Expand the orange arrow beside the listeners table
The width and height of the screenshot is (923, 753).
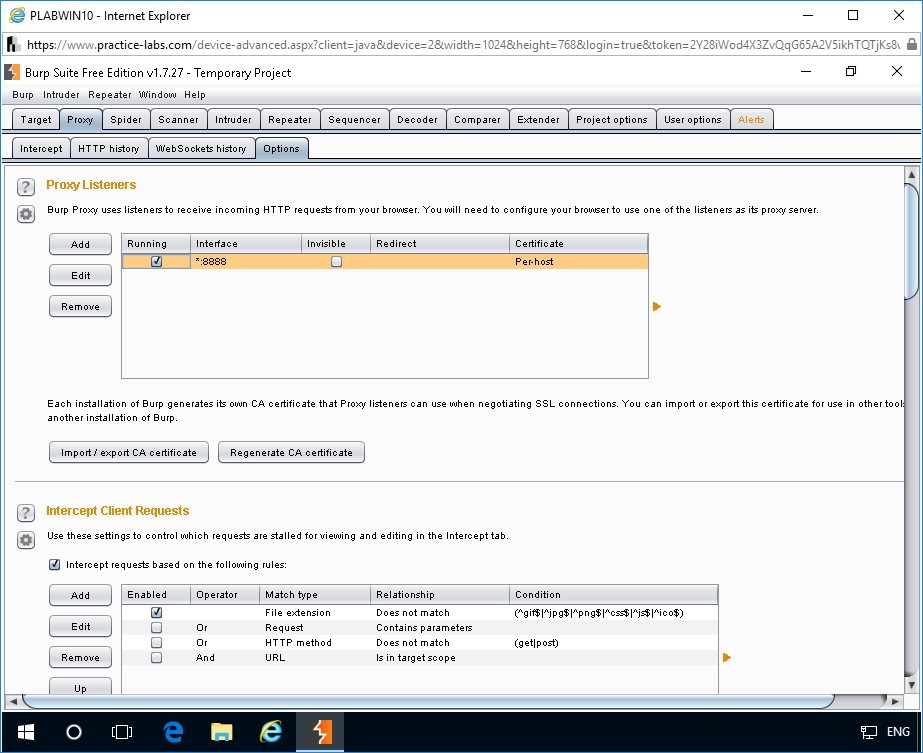657,307
